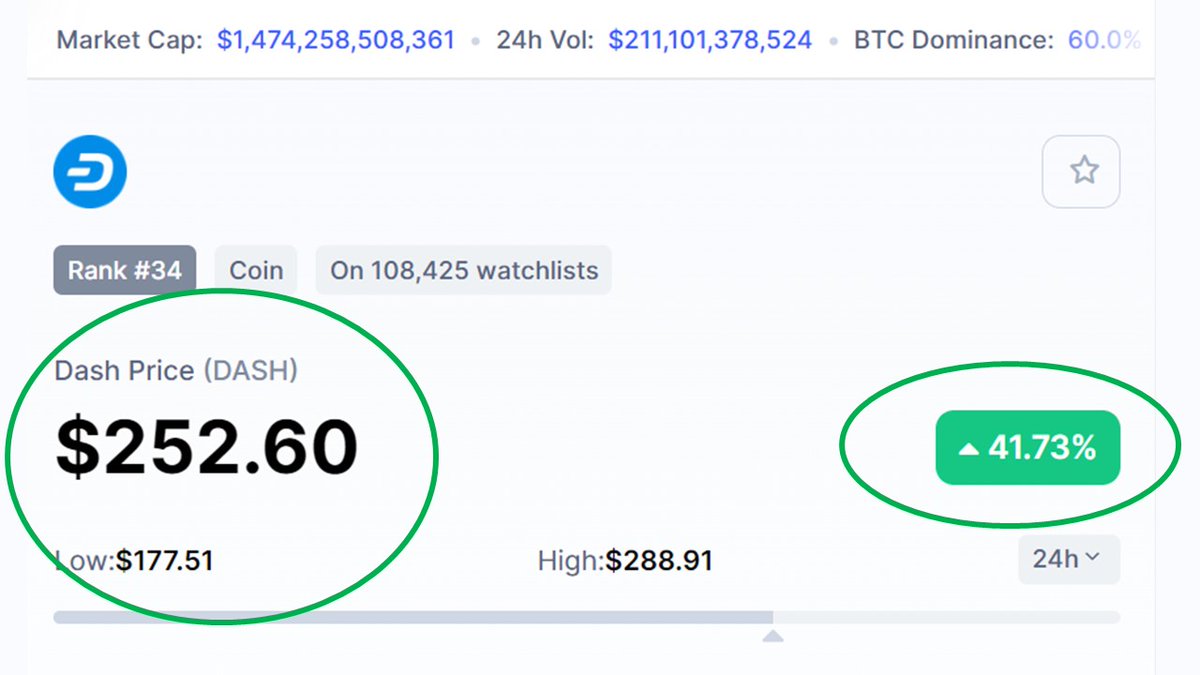Click the 41.73% price change badge

coord(1028,448)
